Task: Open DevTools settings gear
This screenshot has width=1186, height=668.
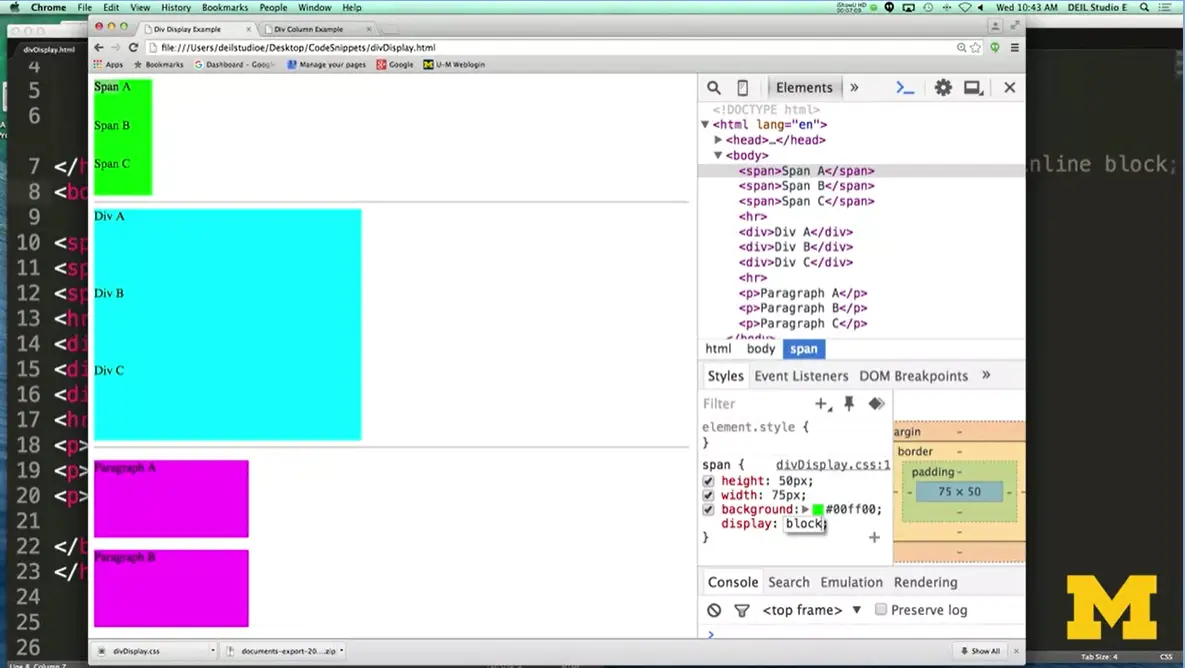Action: coord(943,88)
